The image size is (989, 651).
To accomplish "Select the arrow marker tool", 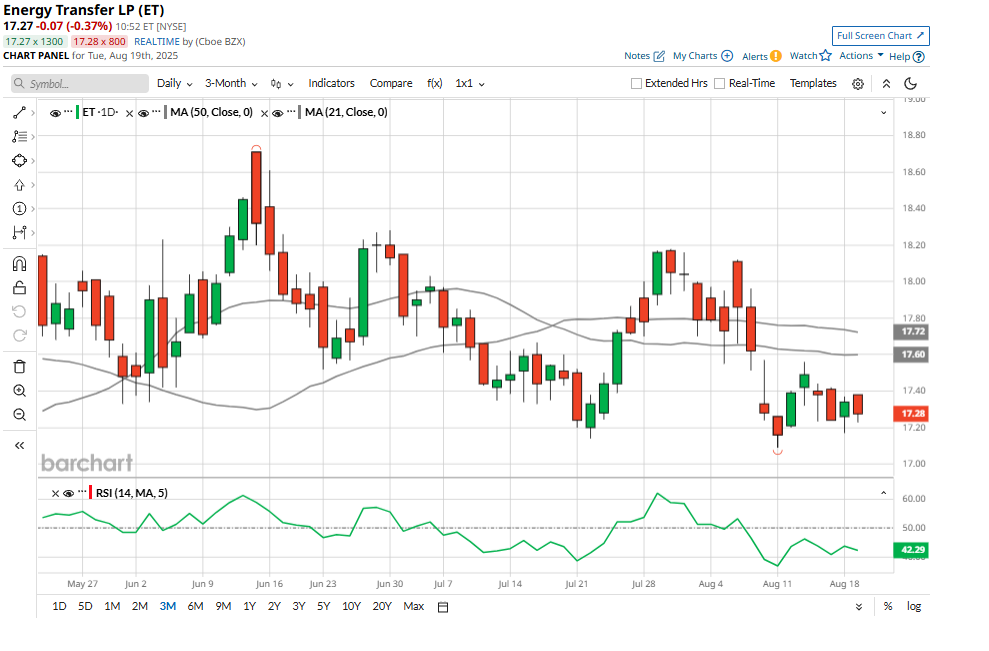I will click(x=19, y=185).
